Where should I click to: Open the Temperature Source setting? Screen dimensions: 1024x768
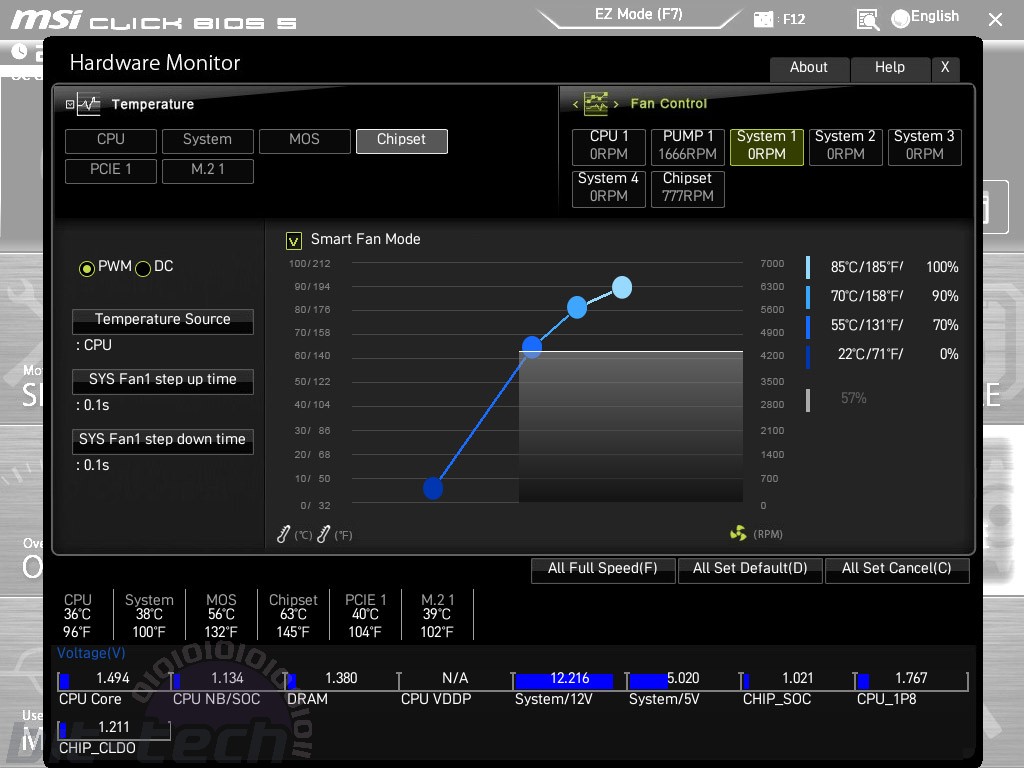pyautogui.click(x=163, y=321)
